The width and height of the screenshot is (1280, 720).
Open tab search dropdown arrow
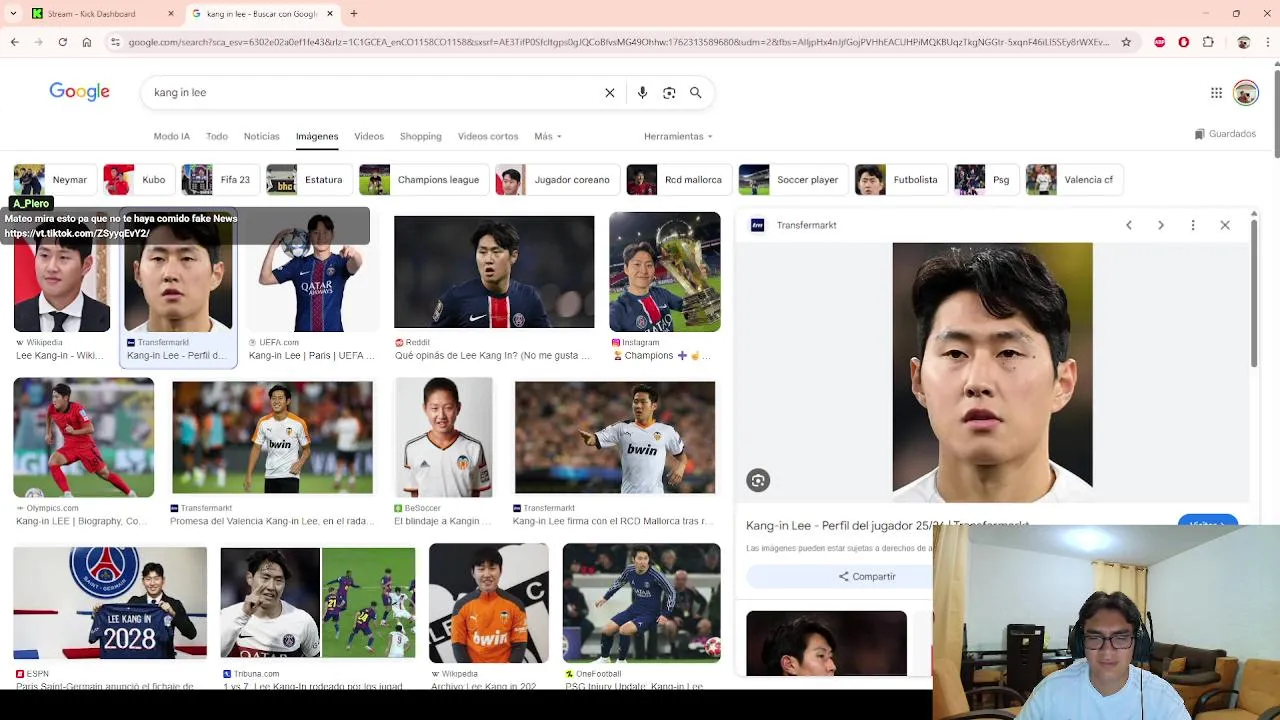[x=13, y=14]
